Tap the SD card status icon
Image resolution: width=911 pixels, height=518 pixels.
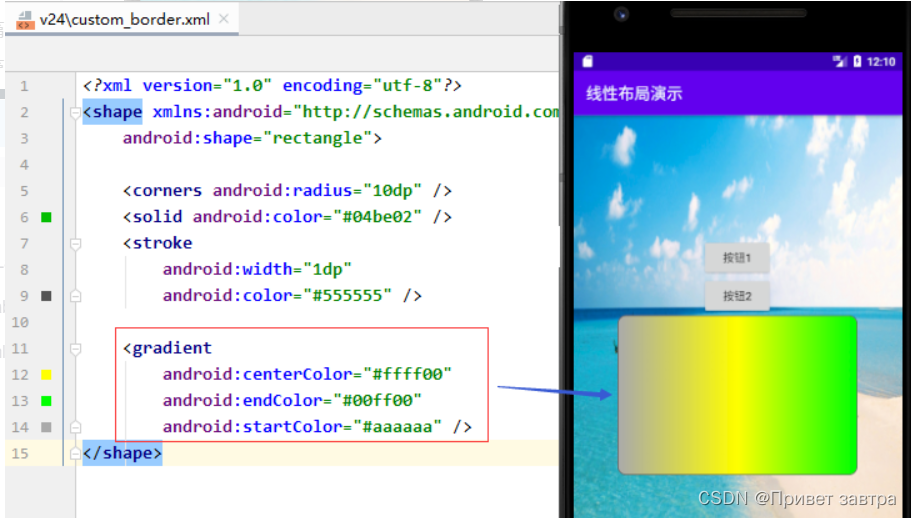587,62
